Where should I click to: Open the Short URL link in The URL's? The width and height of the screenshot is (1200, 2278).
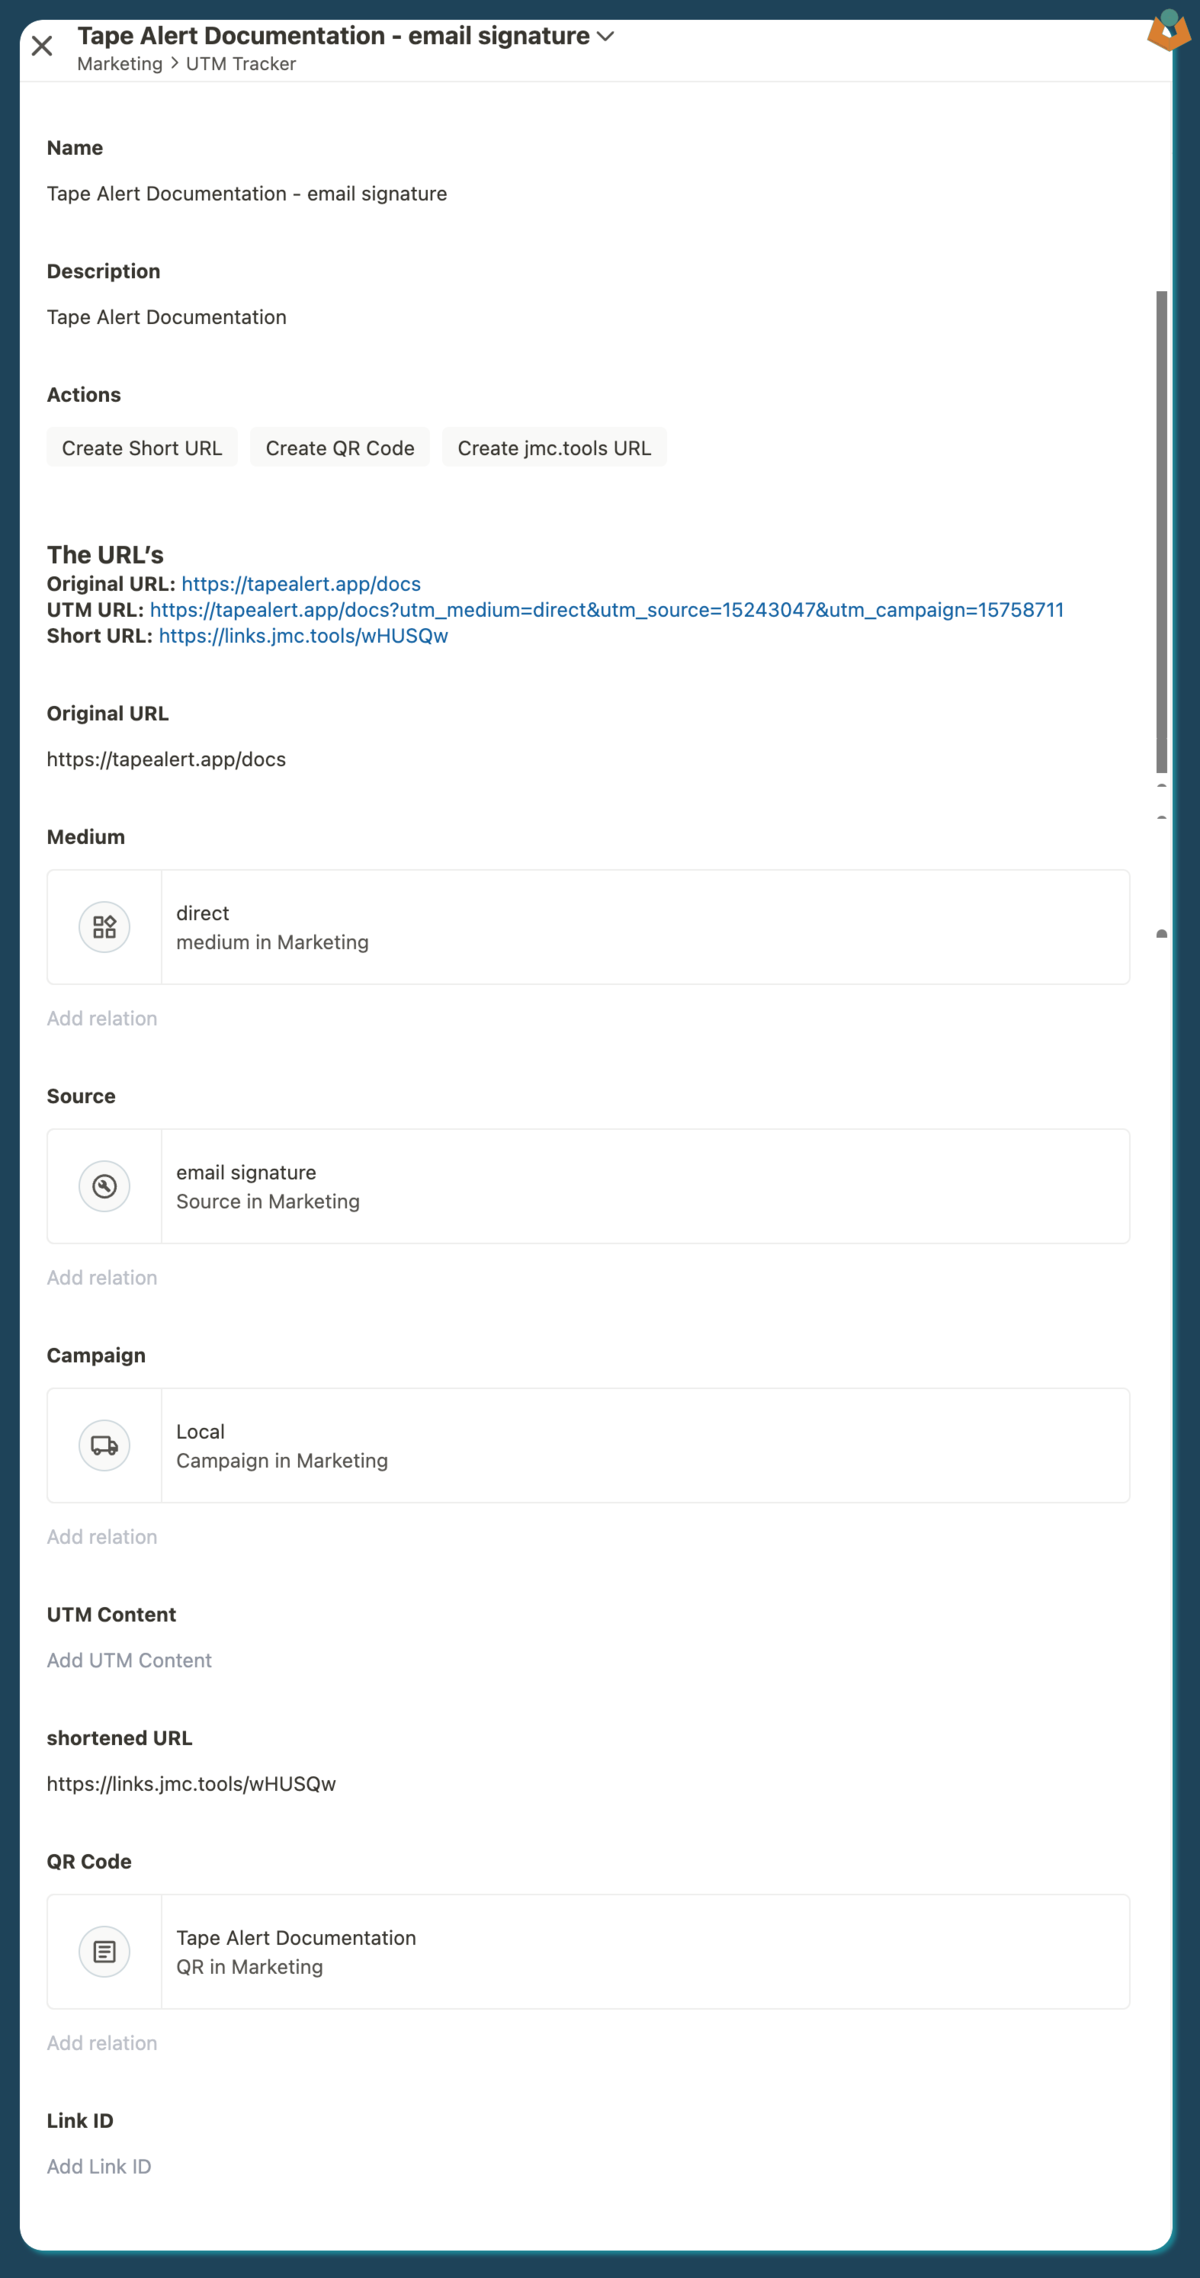click(x=303, y=636)
